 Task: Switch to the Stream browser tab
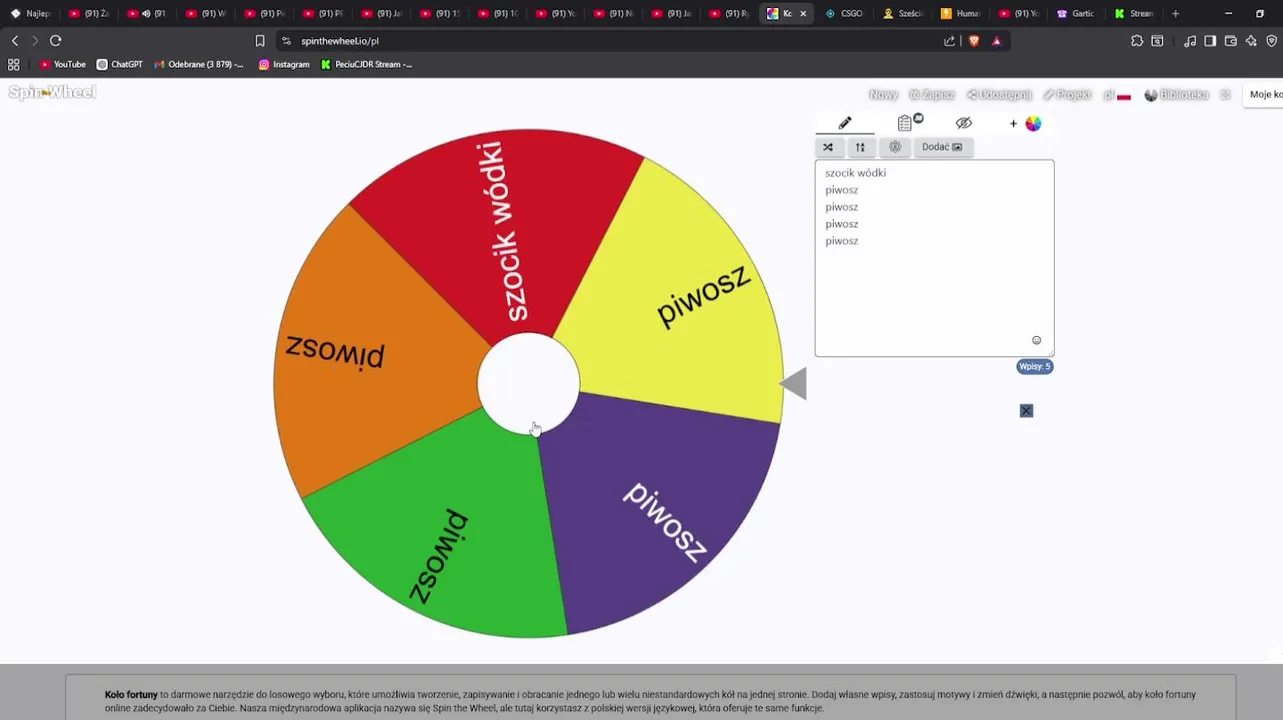(1135, 14)
